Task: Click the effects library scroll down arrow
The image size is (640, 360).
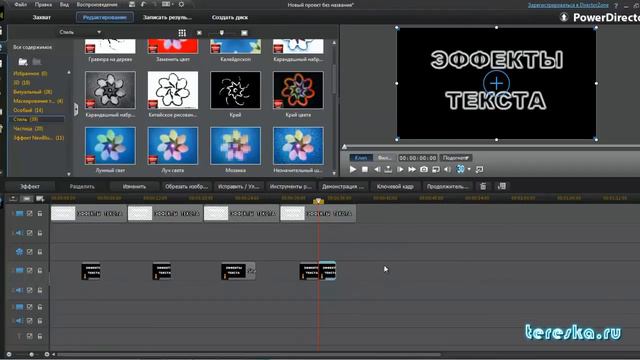Action: [x=334, y=173]
